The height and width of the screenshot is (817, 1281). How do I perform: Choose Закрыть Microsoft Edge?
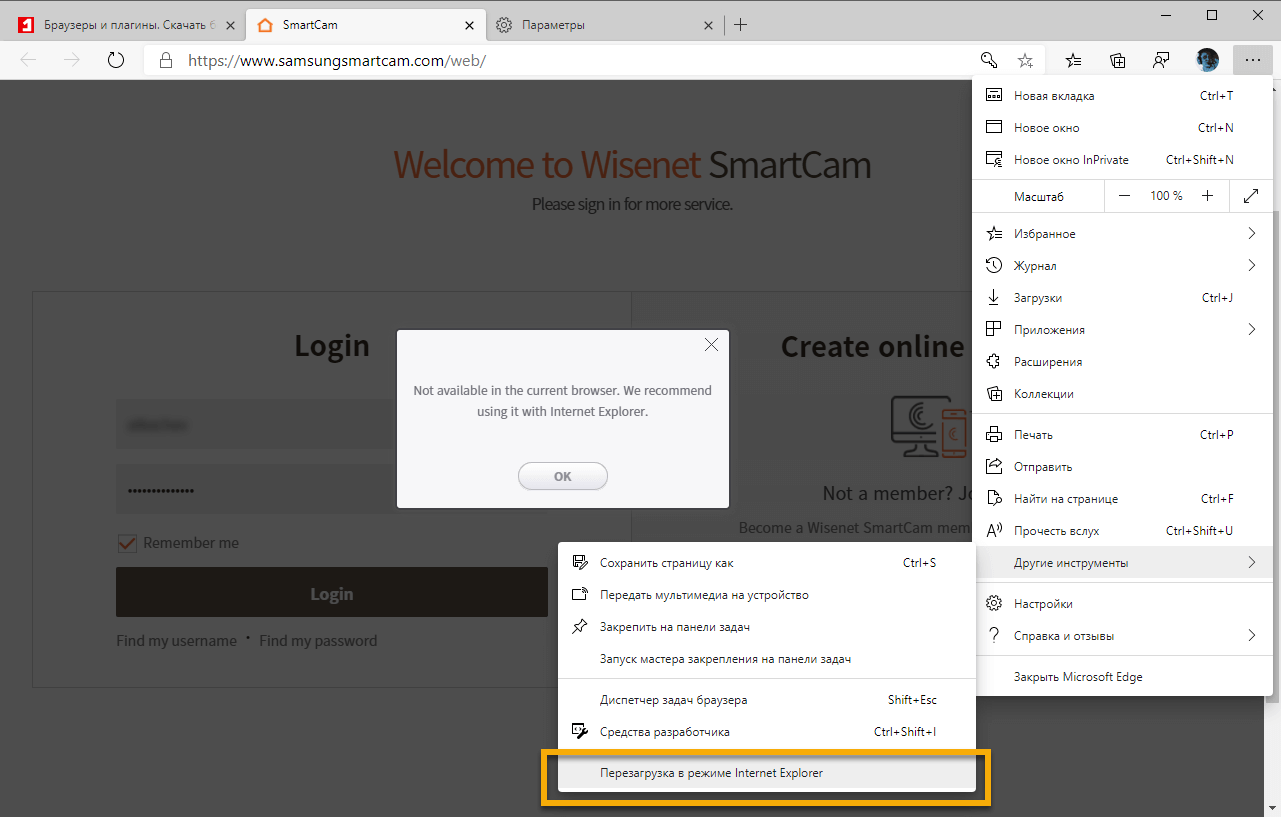pos(1121,677)
